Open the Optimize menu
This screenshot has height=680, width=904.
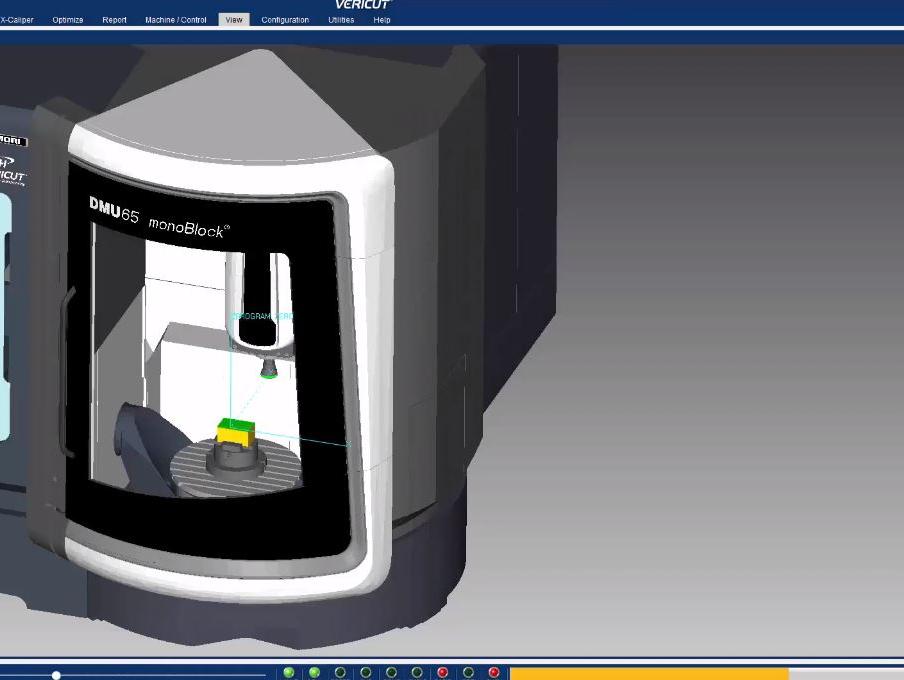point(68,20)
